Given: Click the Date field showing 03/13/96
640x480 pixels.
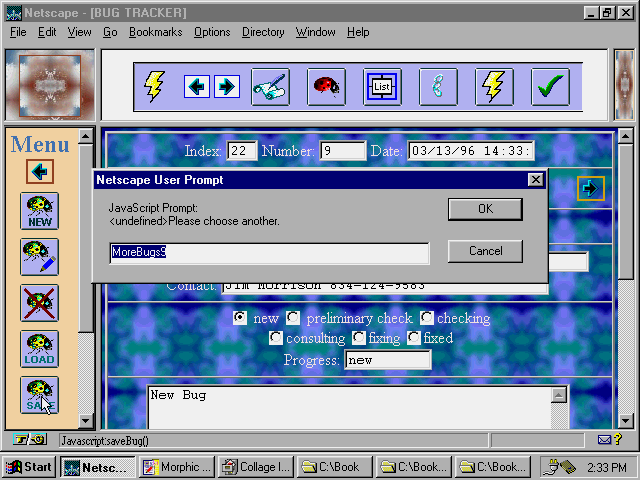Looking at the screenshot, I should tap(471, 151).
